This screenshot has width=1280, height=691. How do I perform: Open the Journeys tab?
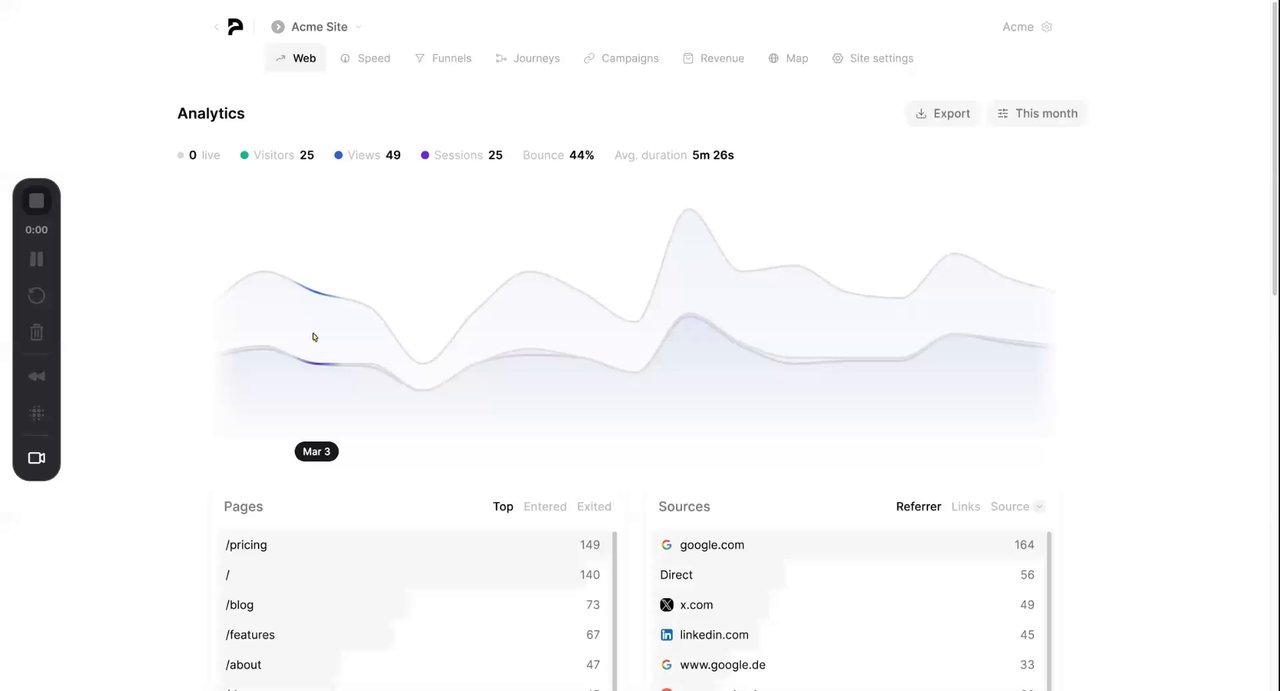click(528, 58)
